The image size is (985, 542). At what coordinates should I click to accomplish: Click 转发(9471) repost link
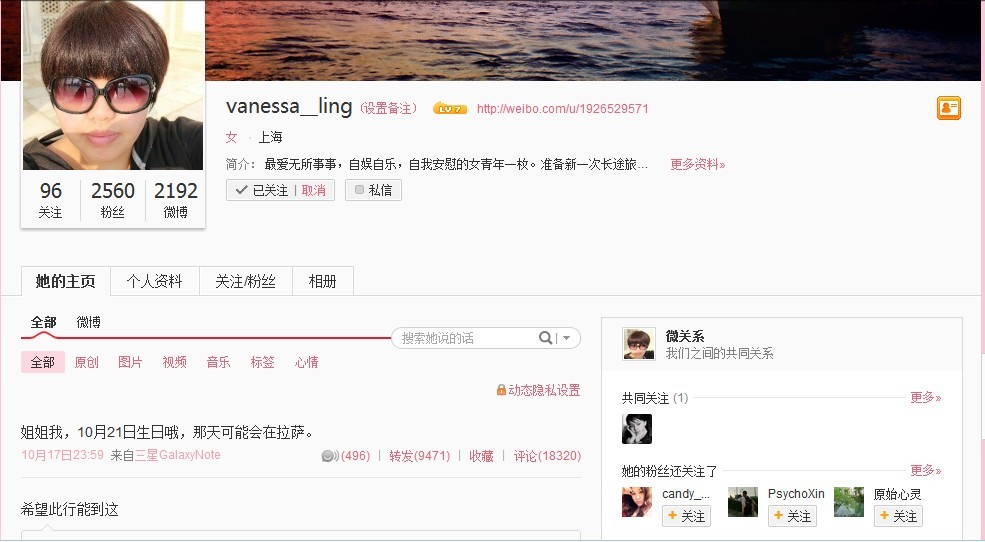coord(420,456)
